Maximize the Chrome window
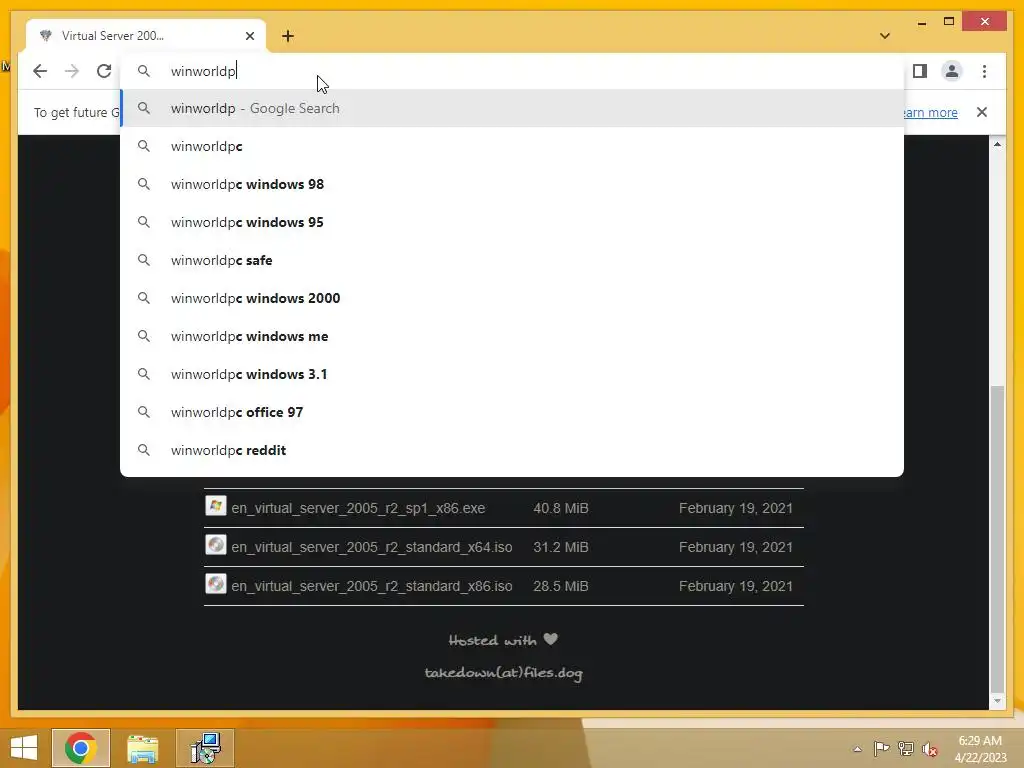The height and width of the screenshot is (768, 1024). [949, 22]
